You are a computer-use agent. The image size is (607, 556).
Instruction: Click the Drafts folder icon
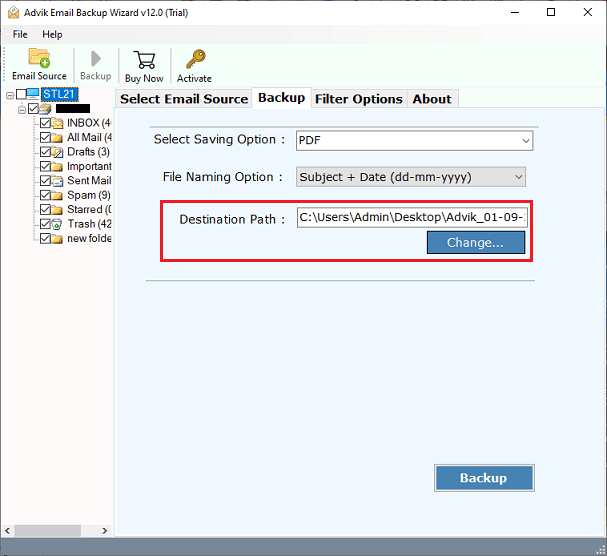(x=57, y=152)
